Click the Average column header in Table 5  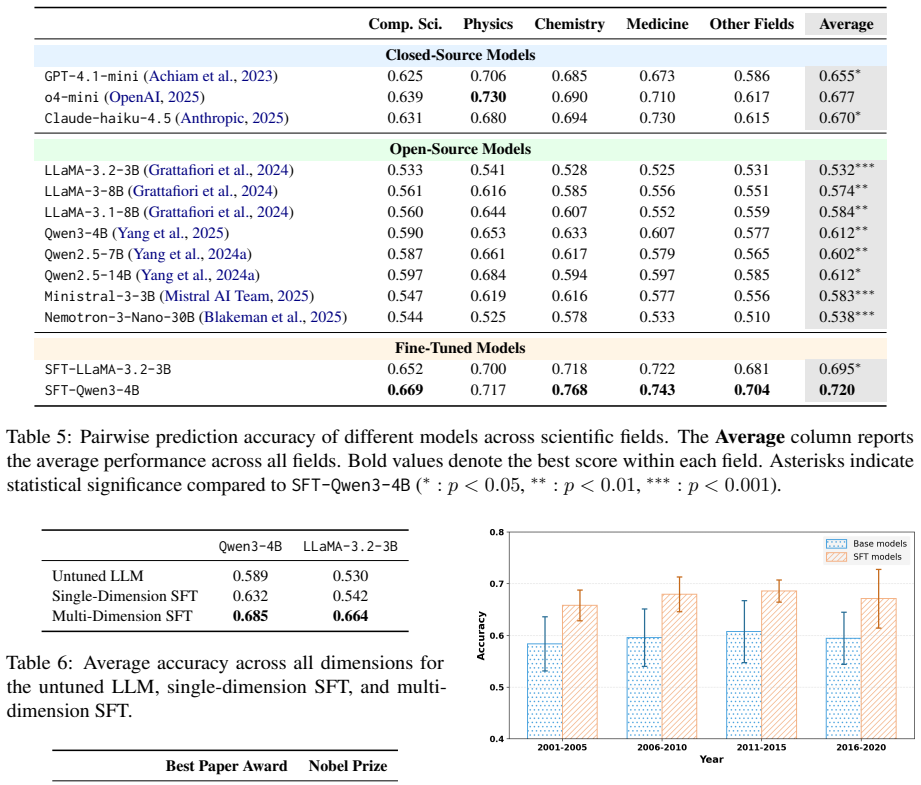846,24
